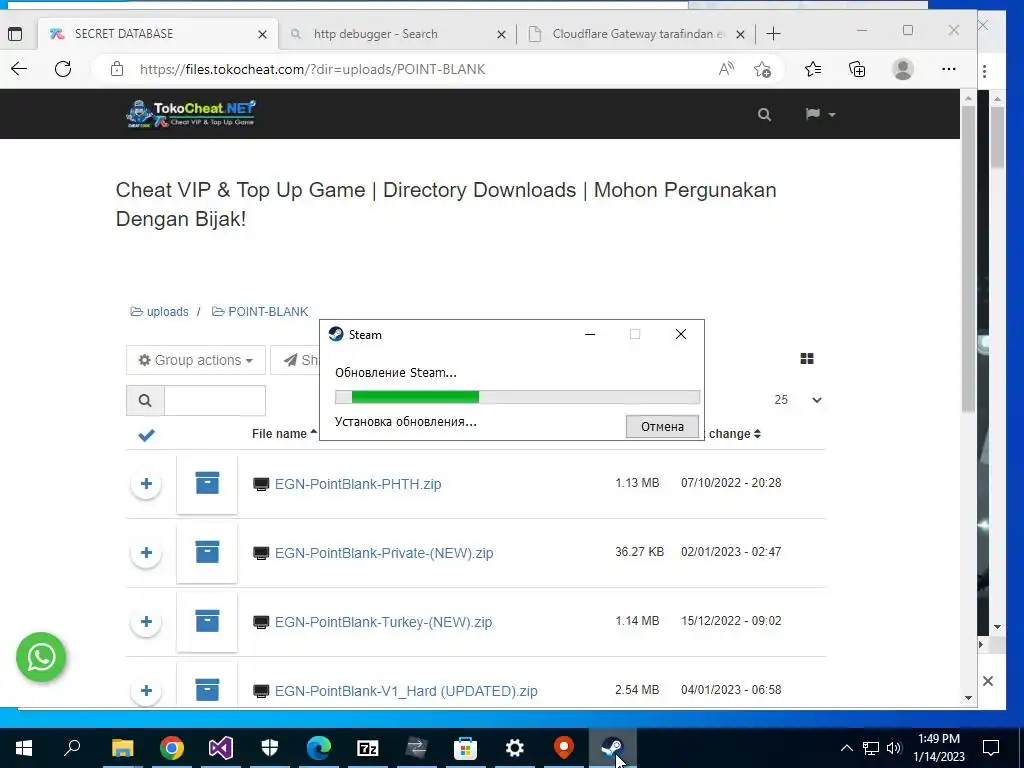The height and width of the screenshot is (768, 1024).
Task: Download EGN-PointBlank-Turkey-(NEW).zip link
Action: (383, 622)
